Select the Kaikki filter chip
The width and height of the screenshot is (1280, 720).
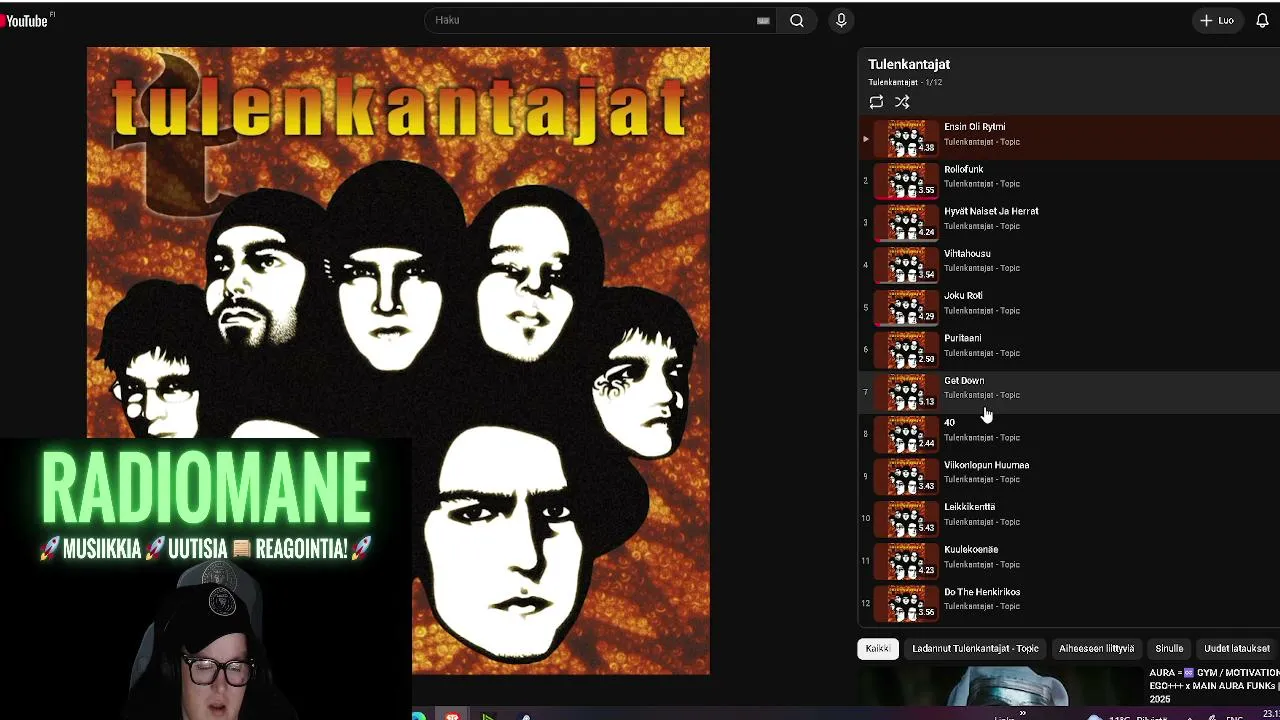click(878, 649)
